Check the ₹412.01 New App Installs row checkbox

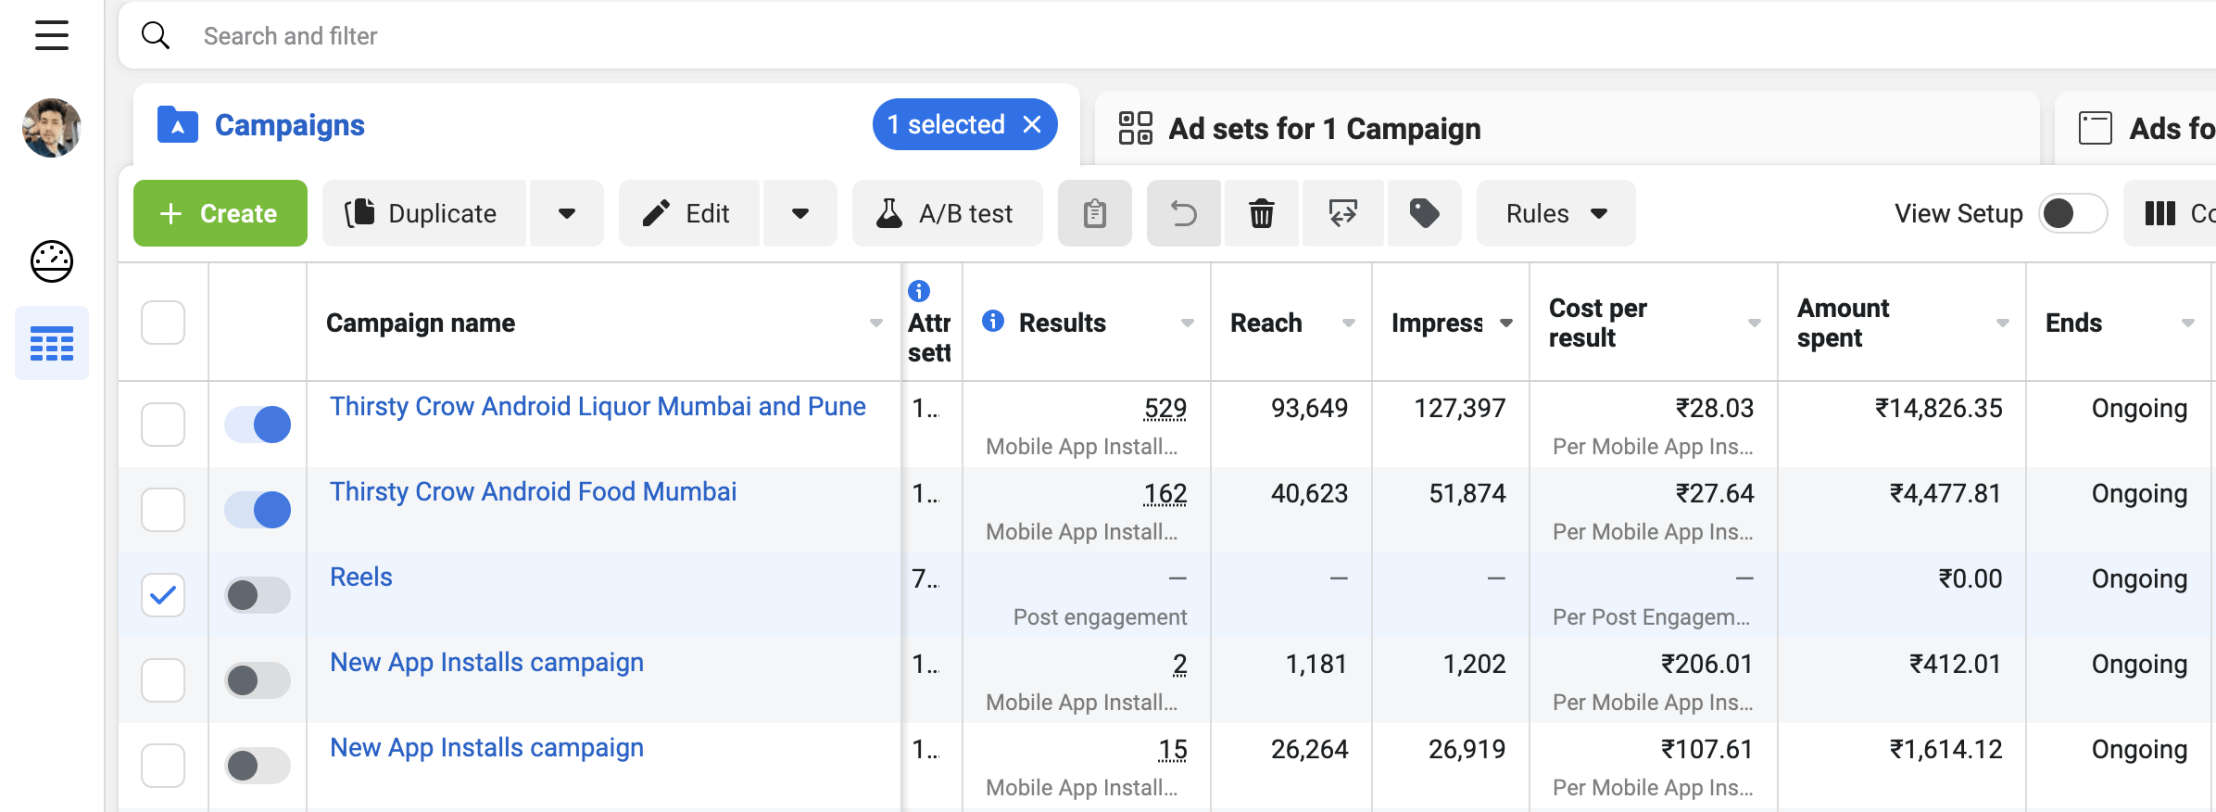(x=163, y=680)
